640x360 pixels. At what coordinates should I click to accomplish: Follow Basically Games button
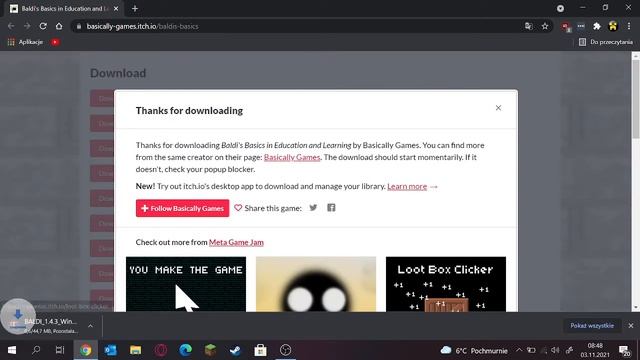tap(182, 208)
